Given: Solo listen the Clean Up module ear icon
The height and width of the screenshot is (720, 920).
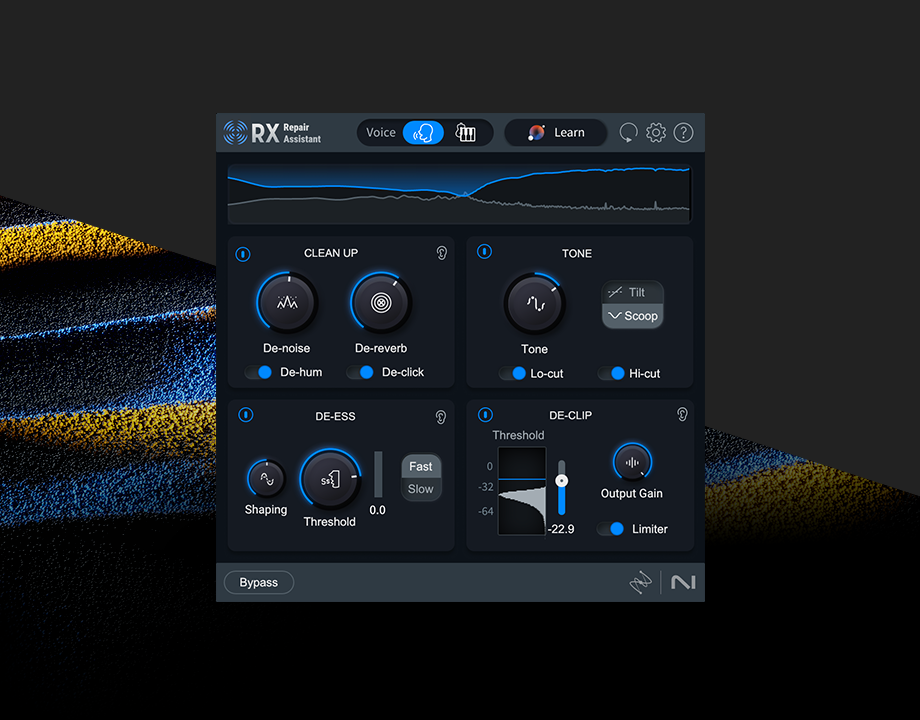Looking at the screenshot, I should click(x=441, y=253).
